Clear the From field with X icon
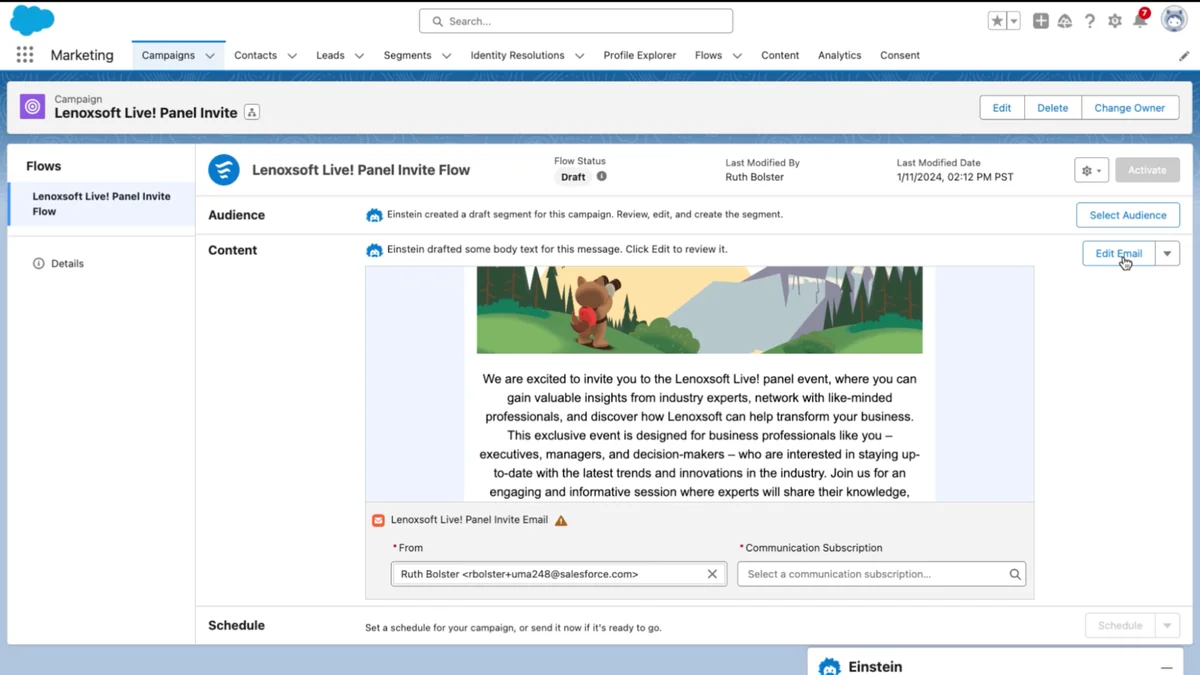 712,574
